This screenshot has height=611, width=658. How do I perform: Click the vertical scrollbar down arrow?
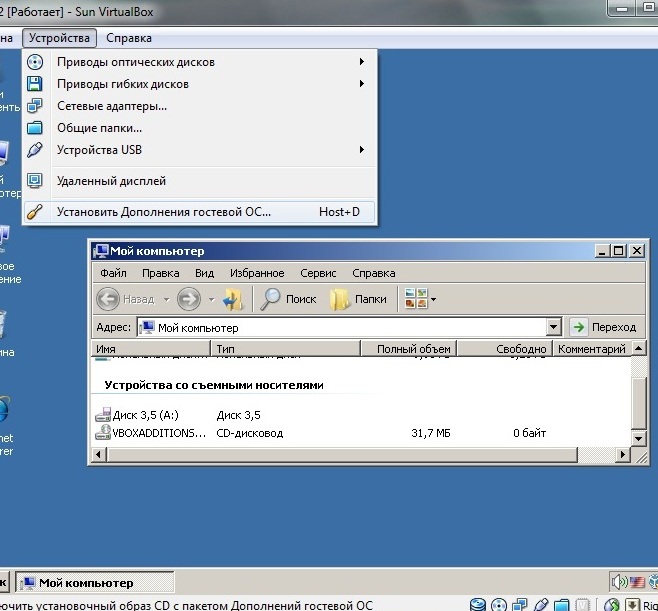(x=638, y=439)
